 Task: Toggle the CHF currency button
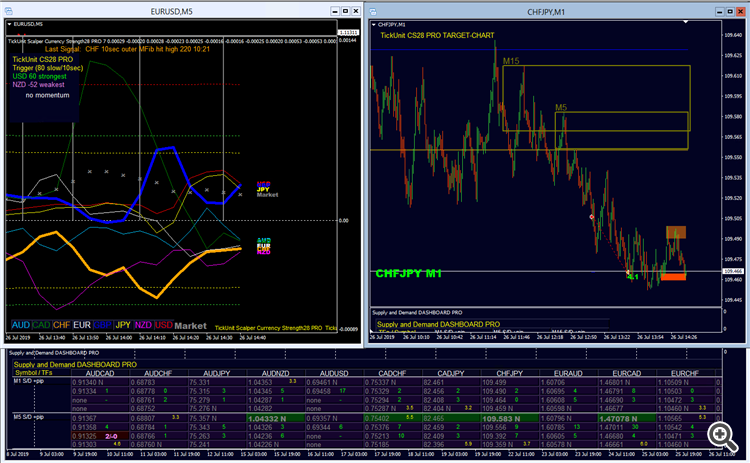(x=62, y=325)
